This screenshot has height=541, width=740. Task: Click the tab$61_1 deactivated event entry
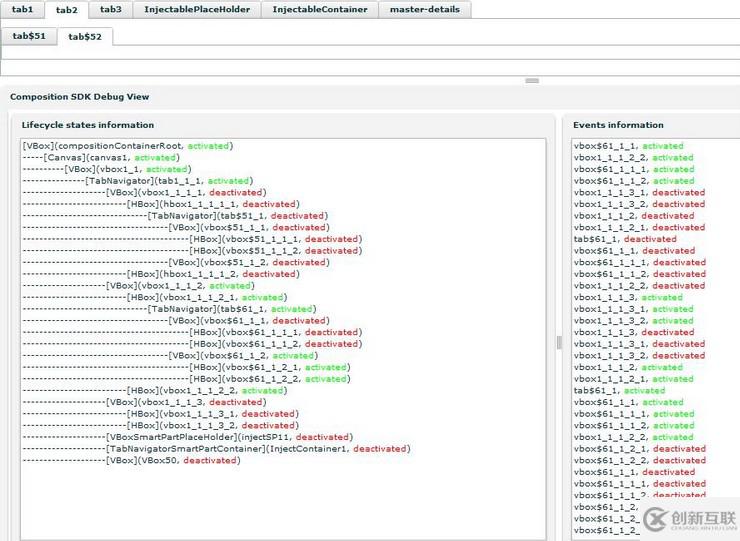[x=624, y=239]
